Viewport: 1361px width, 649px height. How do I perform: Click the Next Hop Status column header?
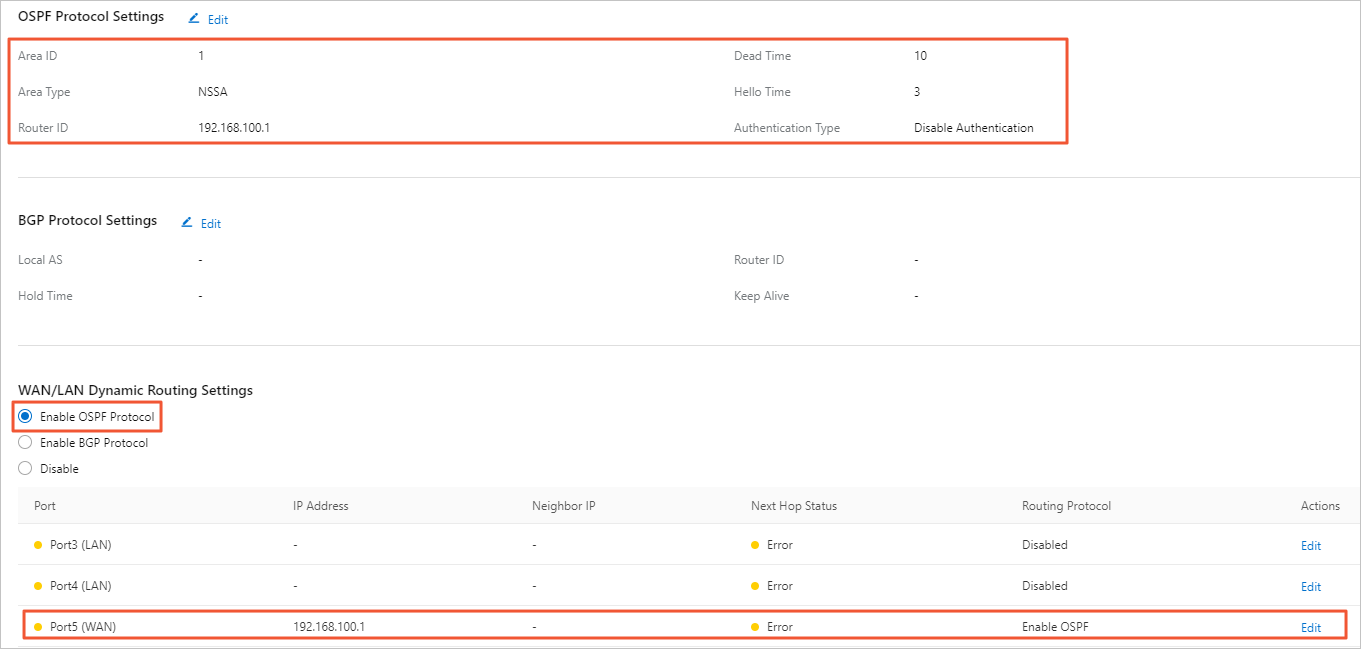click(794, 506)
